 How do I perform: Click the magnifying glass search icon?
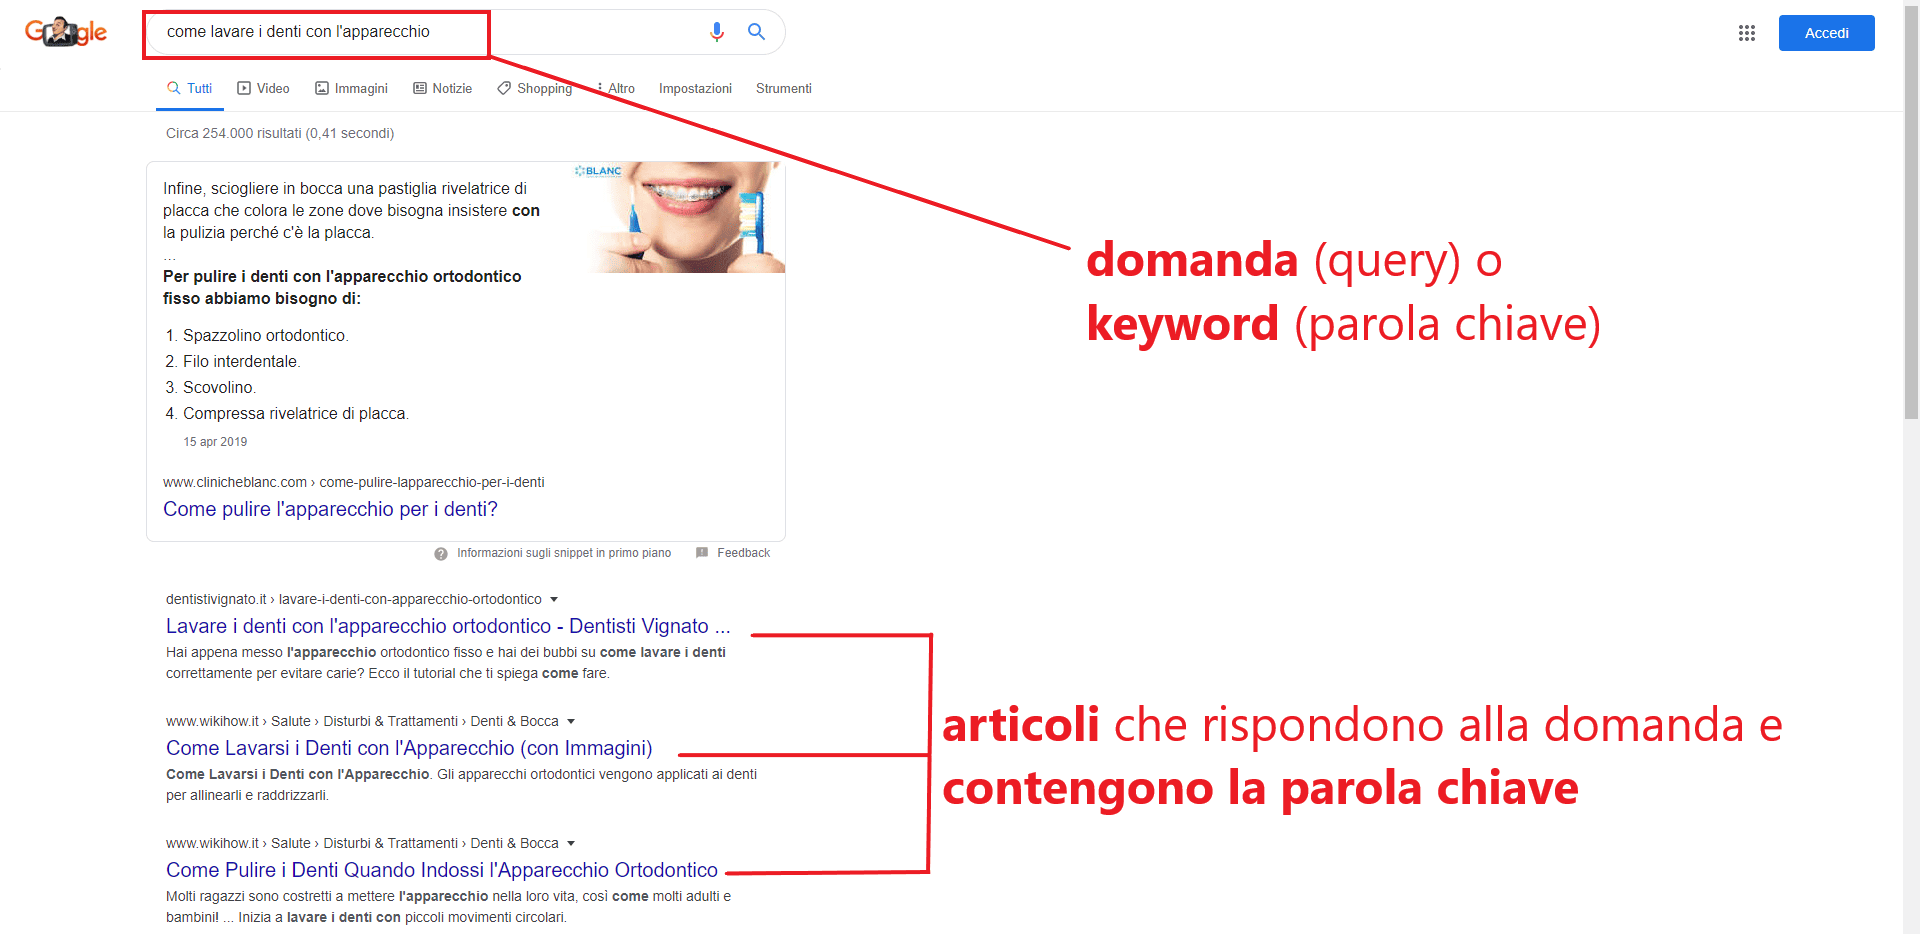coord(756,31)
